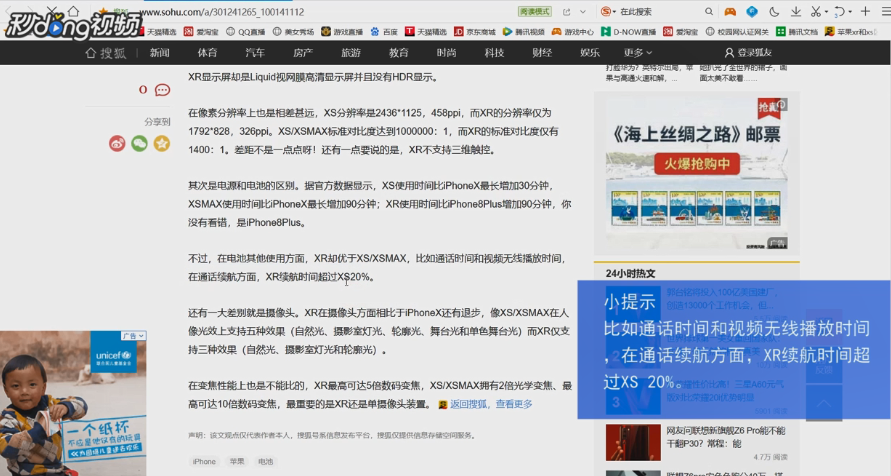Screen dimensions: 891x476
Task: Open 京东商城 bookmark
Action: (474, 32)
